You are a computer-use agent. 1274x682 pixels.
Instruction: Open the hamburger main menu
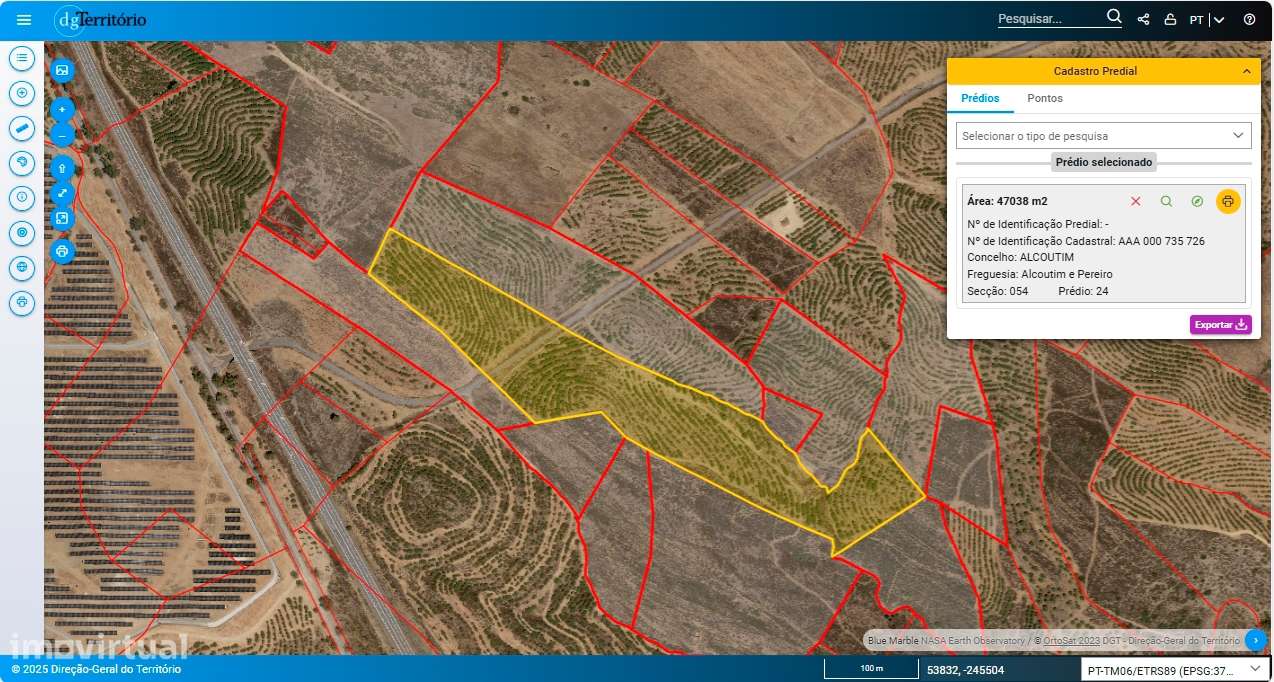click(24, 19)
